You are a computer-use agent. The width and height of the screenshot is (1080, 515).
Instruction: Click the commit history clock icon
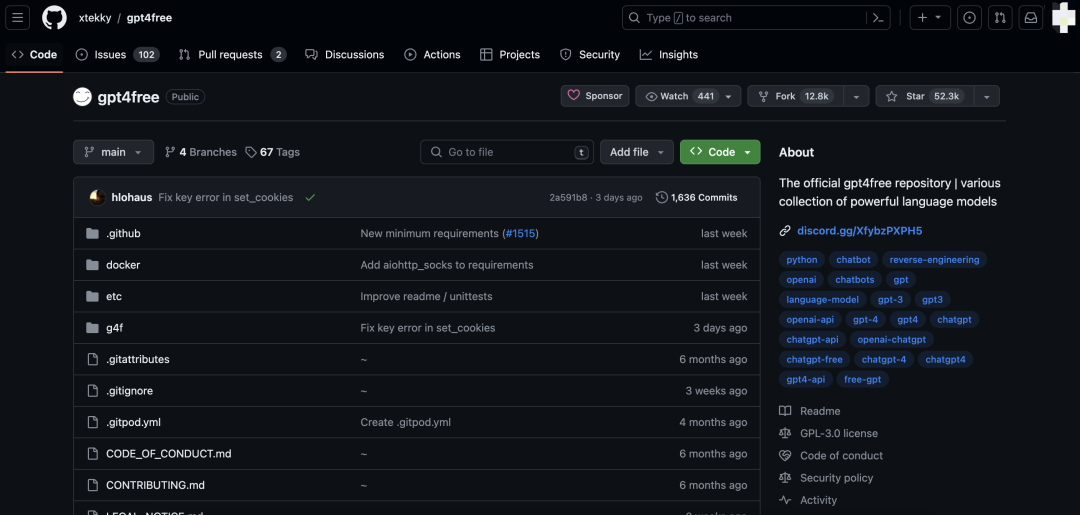pos(661,198)
